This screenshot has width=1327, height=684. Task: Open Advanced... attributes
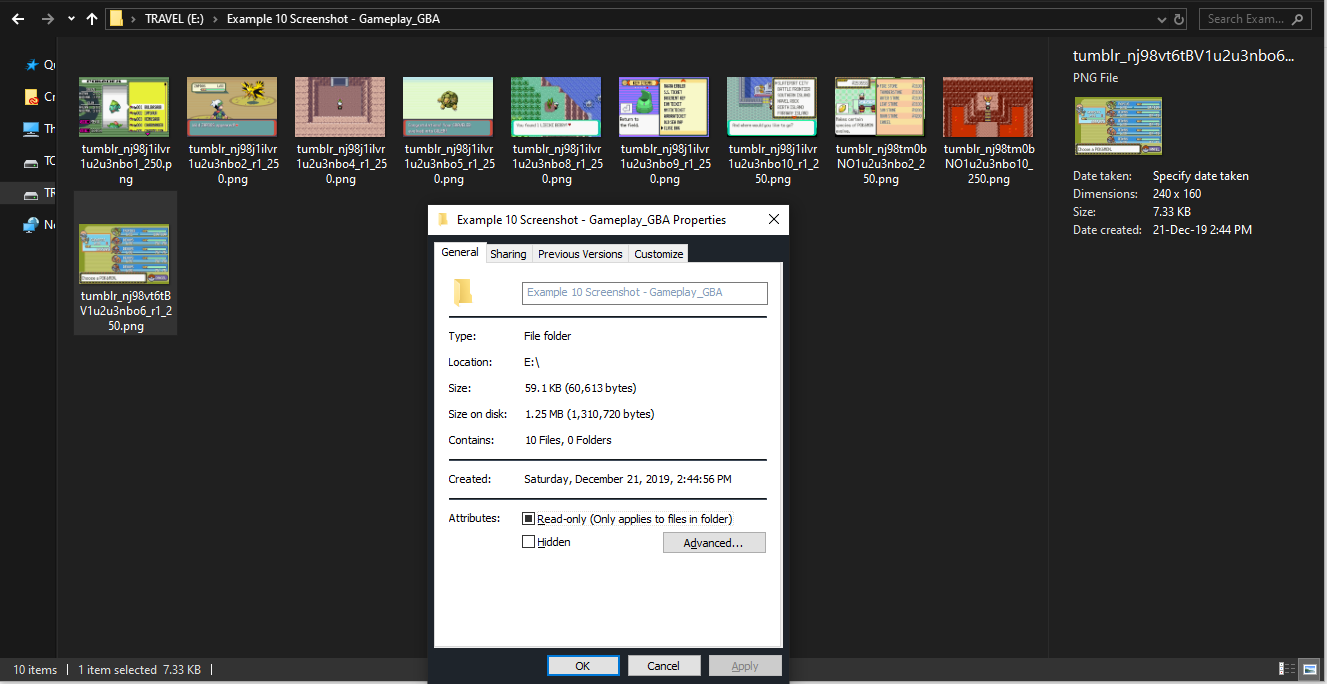[x=714, y=543]
